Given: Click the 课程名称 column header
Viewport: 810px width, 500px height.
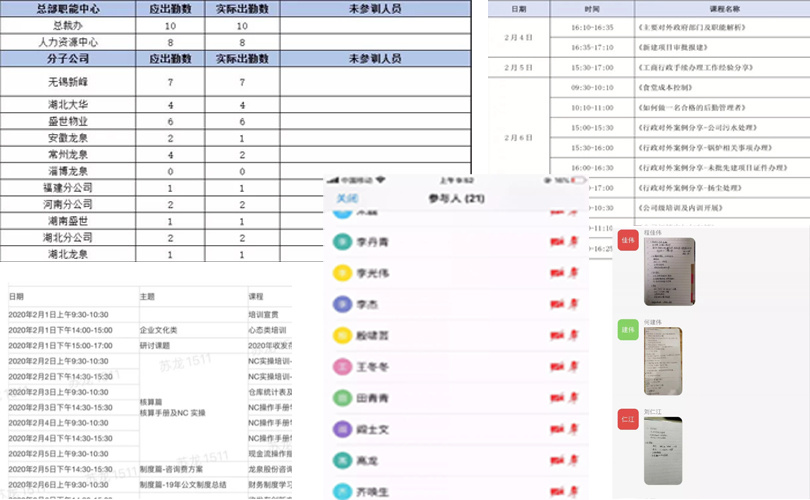Looking at the screenshot, I should 698,7.
